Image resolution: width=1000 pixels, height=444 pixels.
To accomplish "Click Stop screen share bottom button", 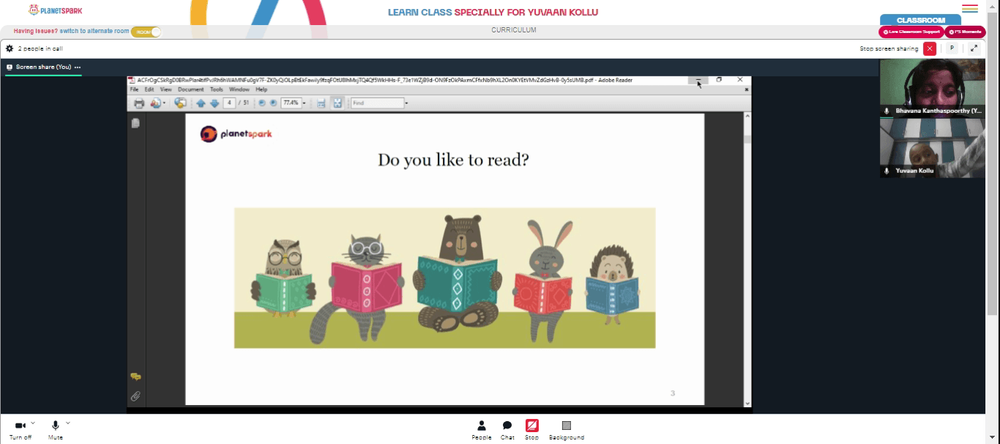I will tap(532, 430).
